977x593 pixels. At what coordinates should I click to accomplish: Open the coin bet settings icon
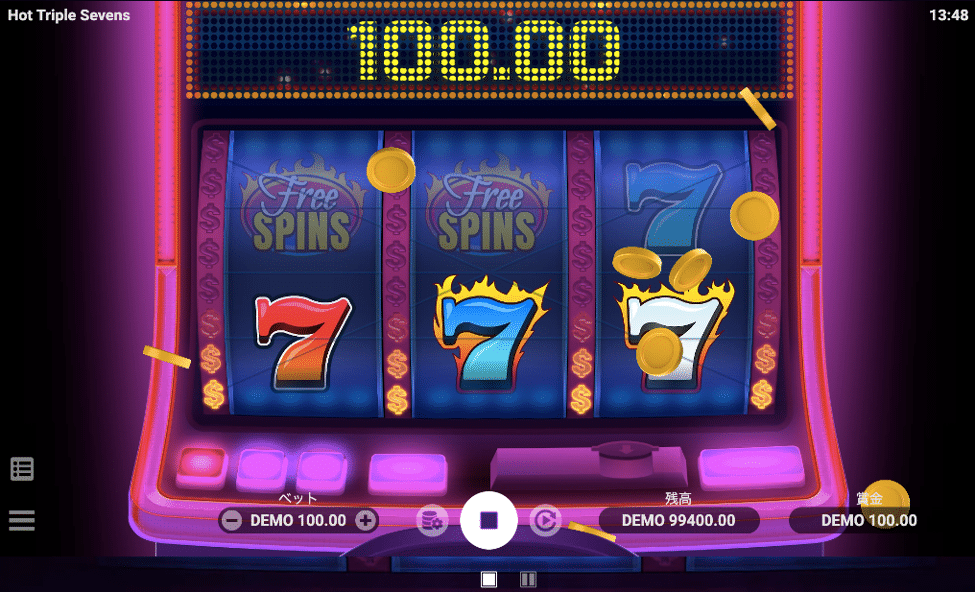coord(432,521)
